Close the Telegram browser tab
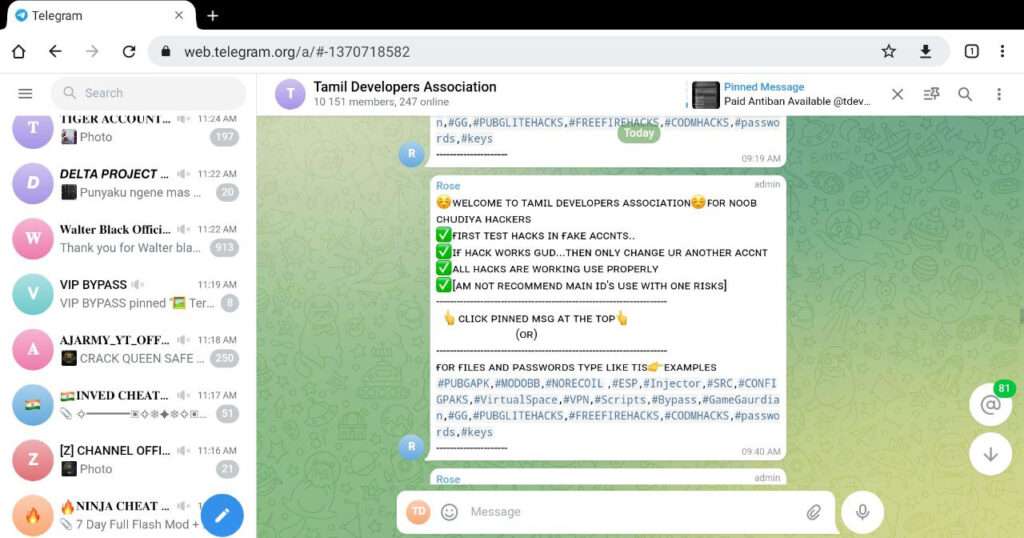Image resolution: width=1024 pixels, height=538 pixels. (x=179, y=16)
